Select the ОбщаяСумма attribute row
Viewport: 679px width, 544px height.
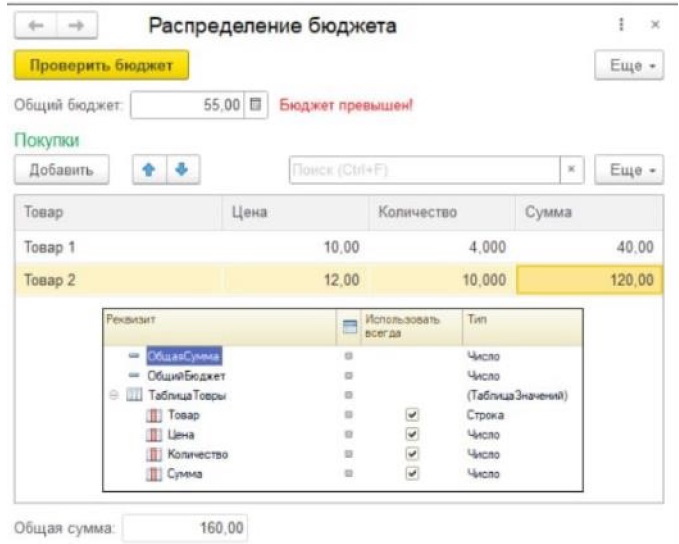click(x=183, y=356)
